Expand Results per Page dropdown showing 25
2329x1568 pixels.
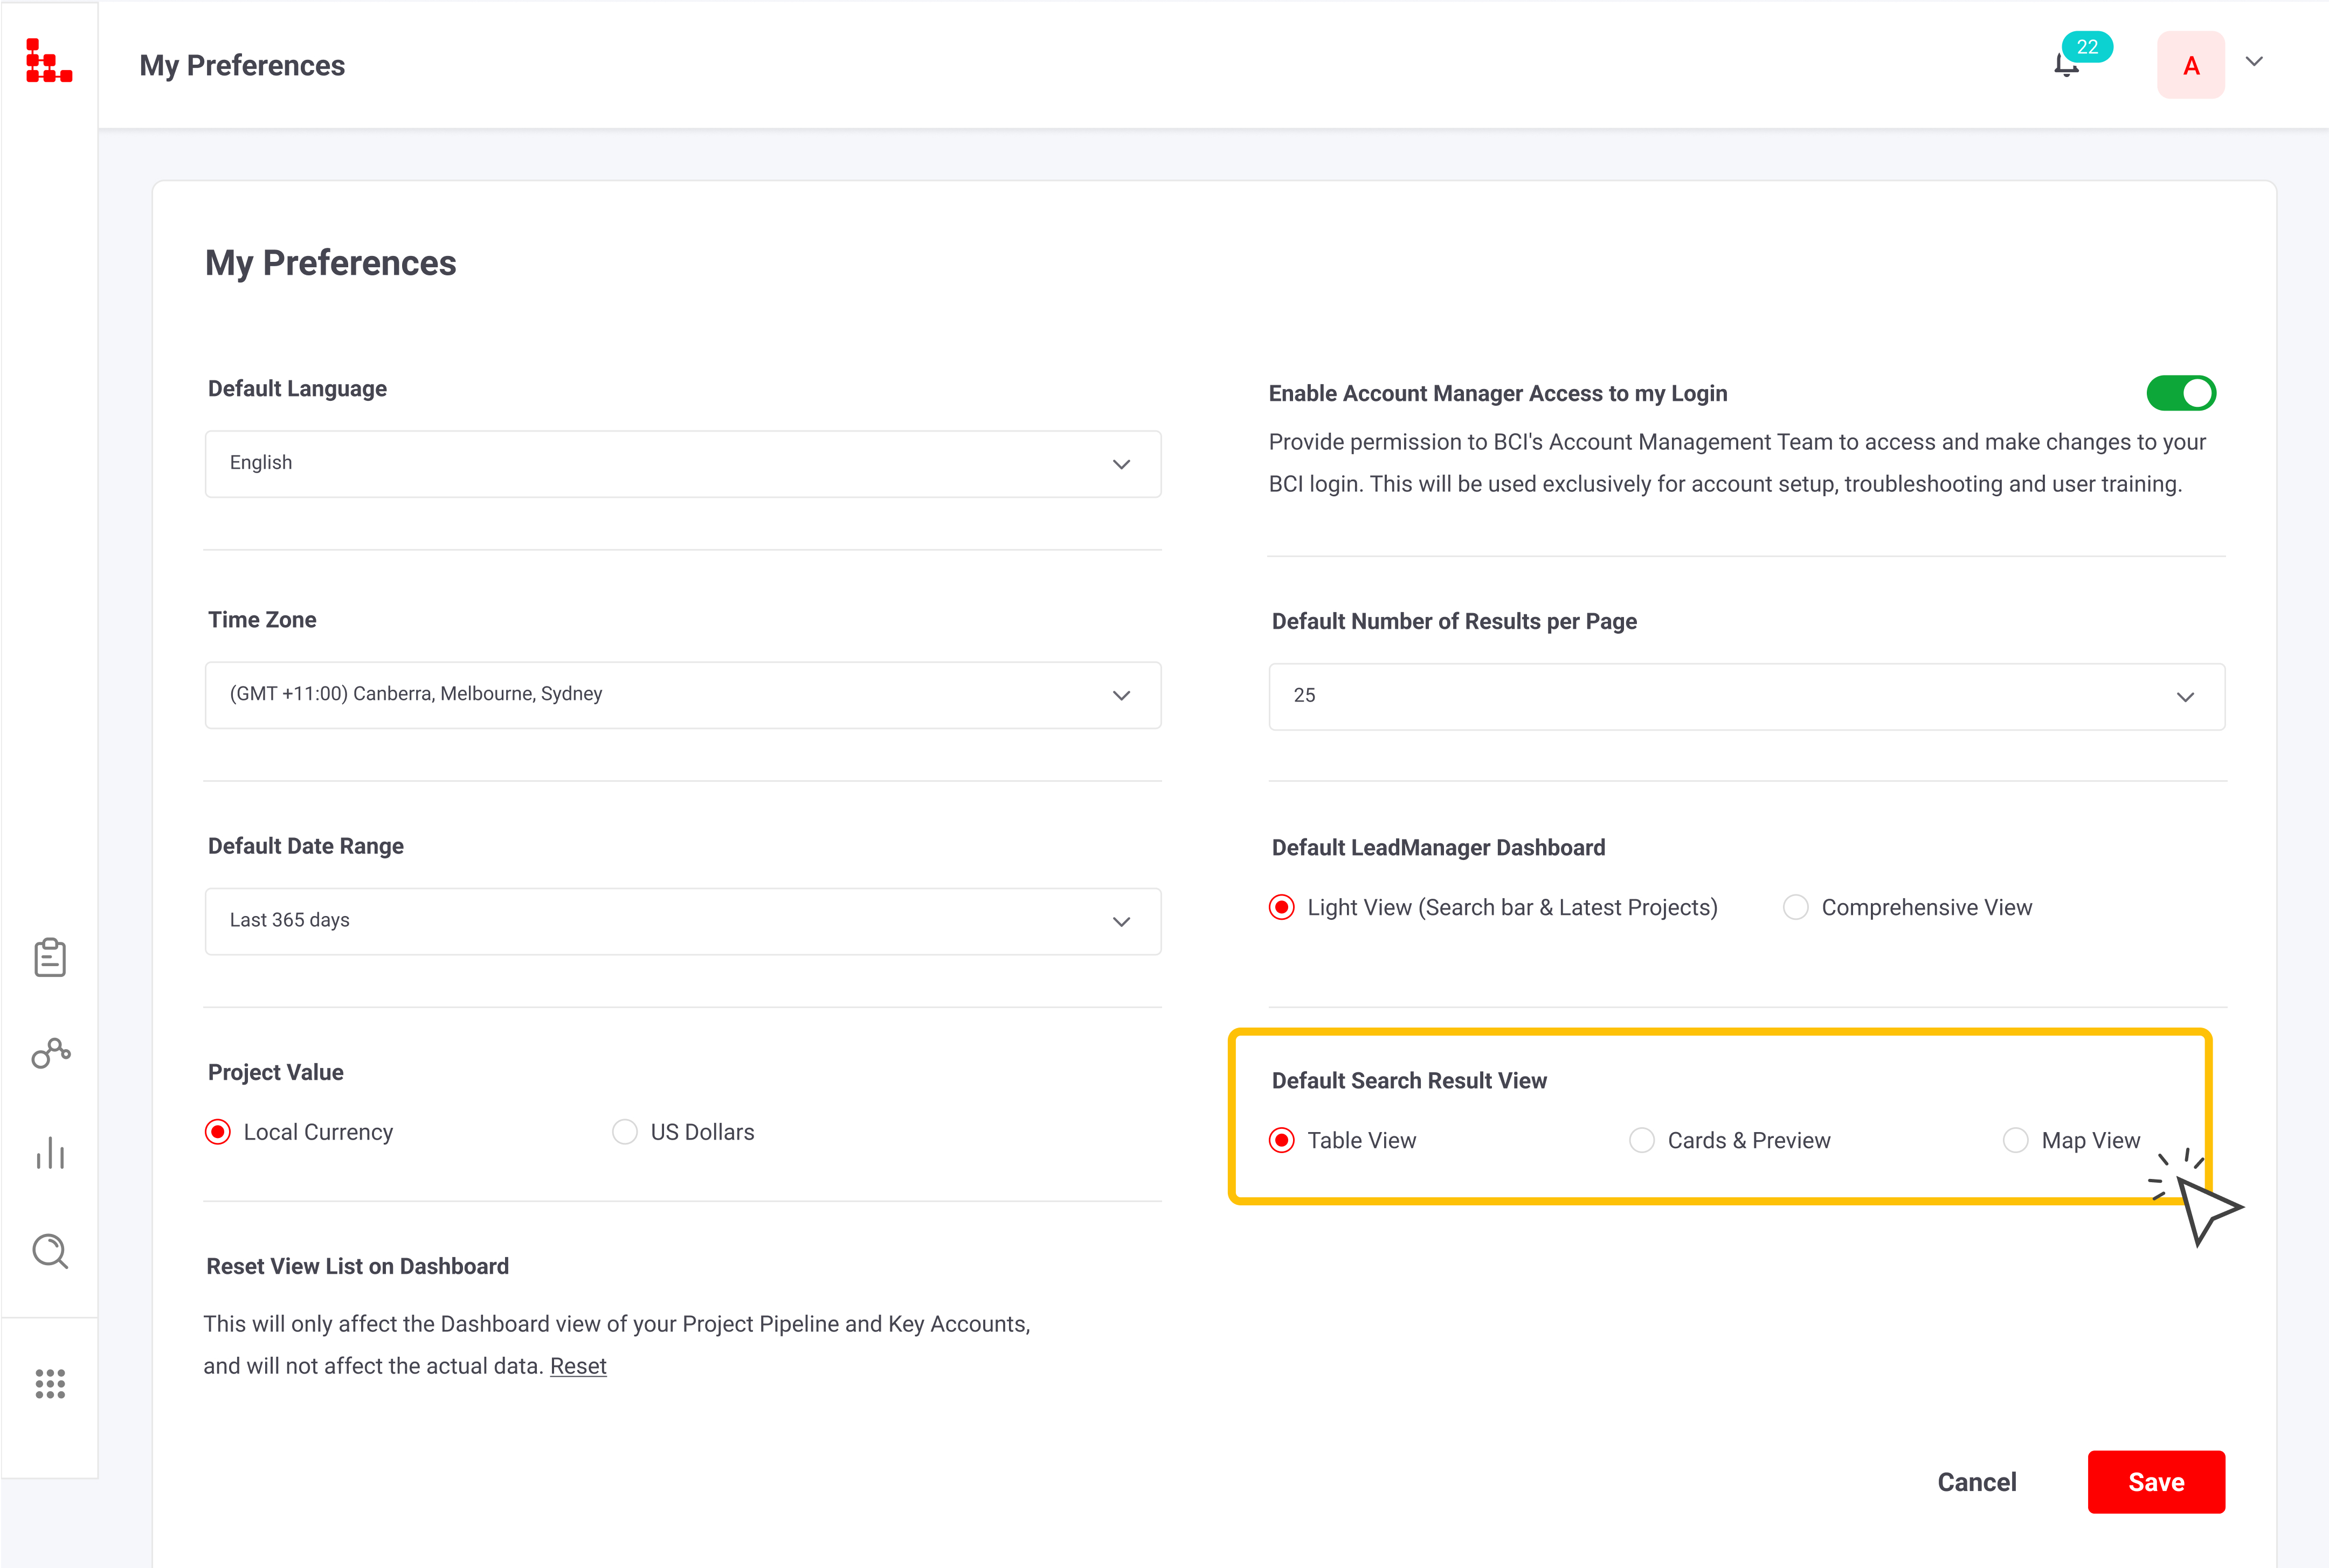pyautogui.click(x=1746, y=696)
